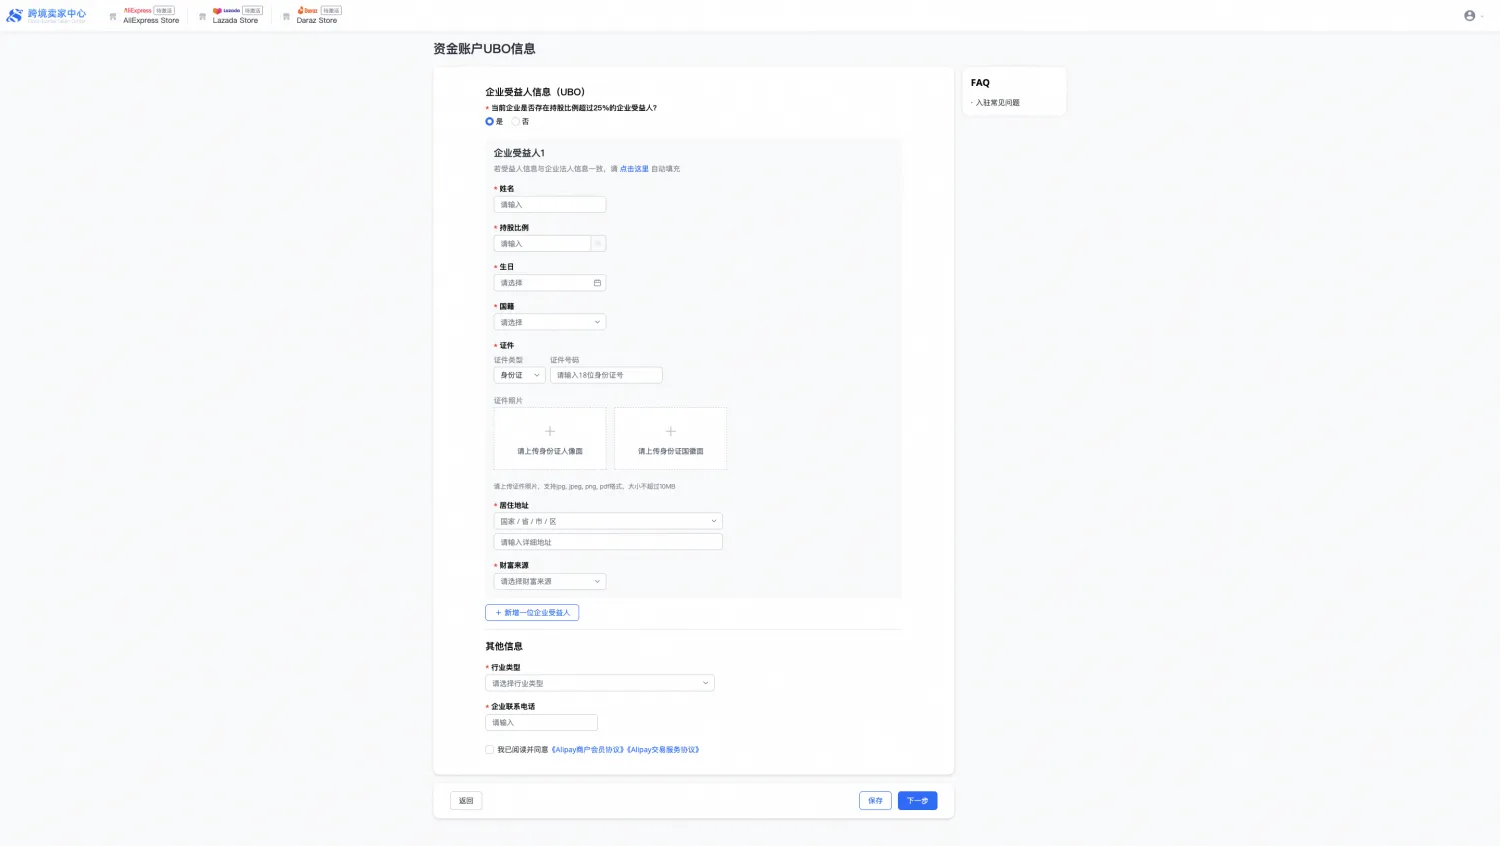The image size is (1500, 846).
Task: Open the user account avatar menu
Action: 1469,15
